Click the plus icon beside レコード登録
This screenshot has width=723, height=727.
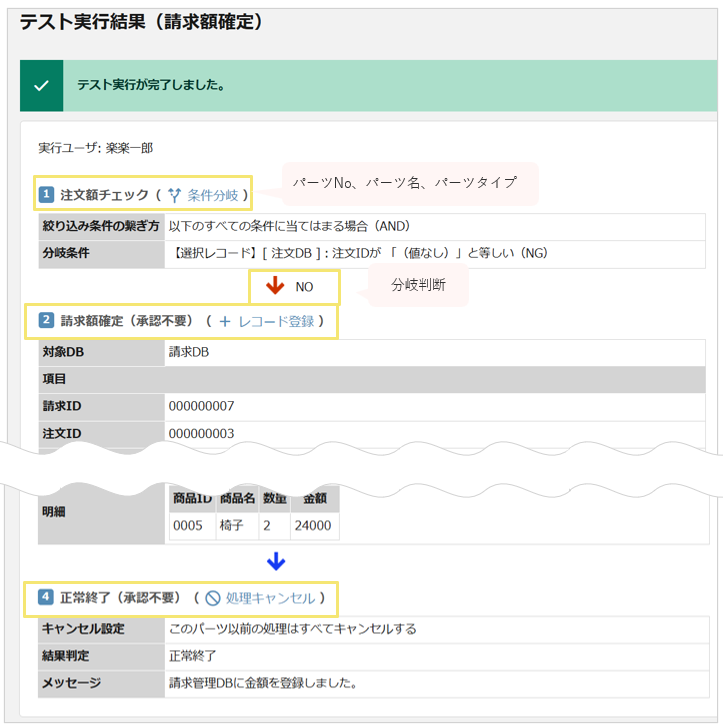[225, 321]
